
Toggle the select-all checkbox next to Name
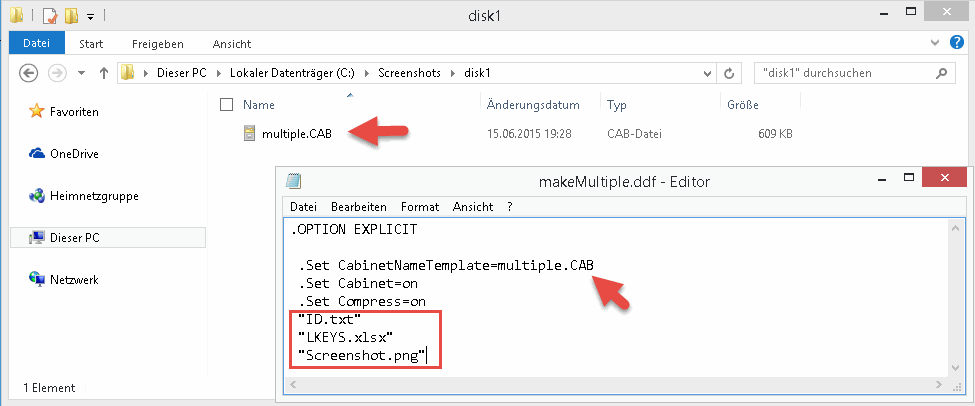(226, 104)
